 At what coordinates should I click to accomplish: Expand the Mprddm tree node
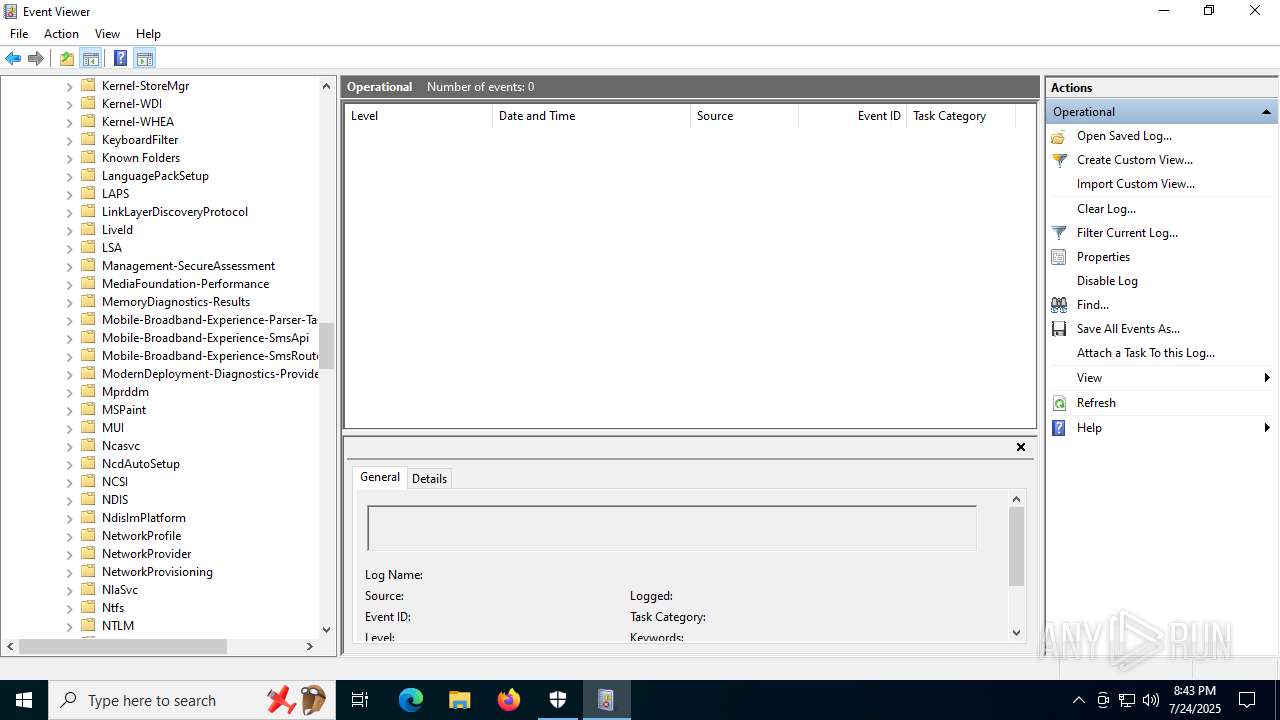pyautogui.click(x=70, y=392)
